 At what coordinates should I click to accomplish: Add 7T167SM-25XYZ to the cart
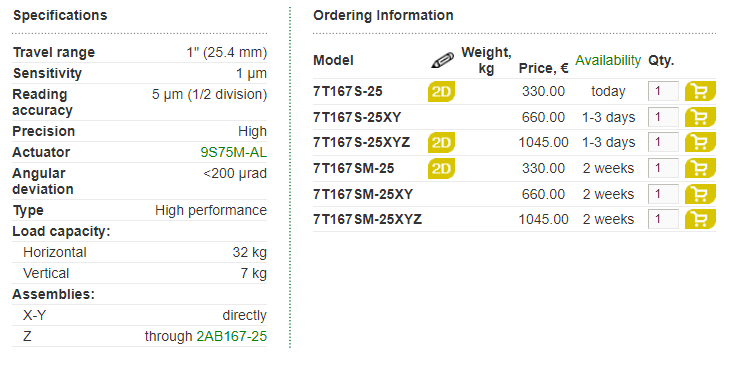pyautogui.click(x=700, y=219)
